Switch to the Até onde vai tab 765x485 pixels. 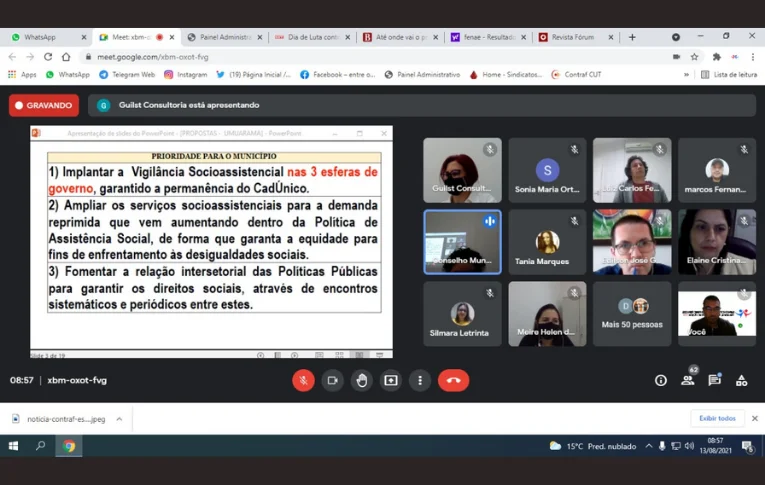tap(400, 37)
